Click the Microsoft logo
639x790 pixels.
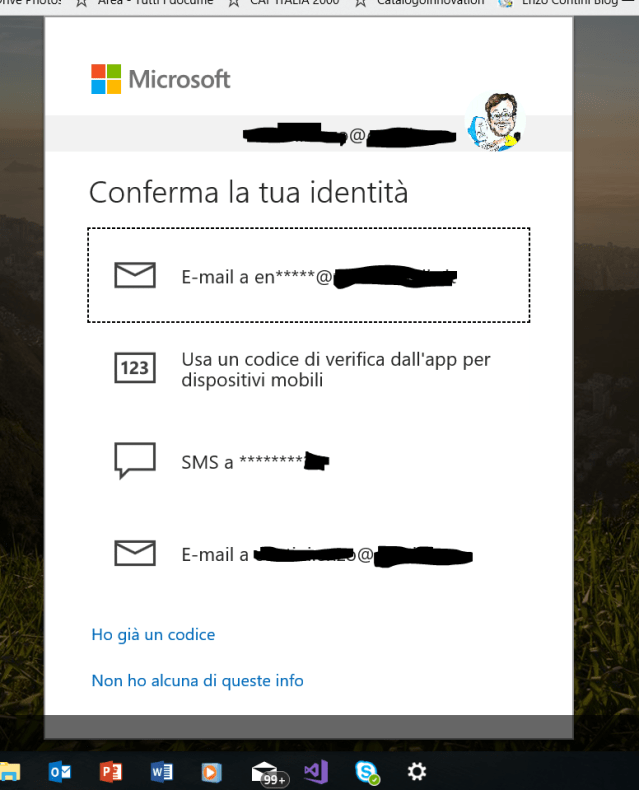[x=160, y=79]
